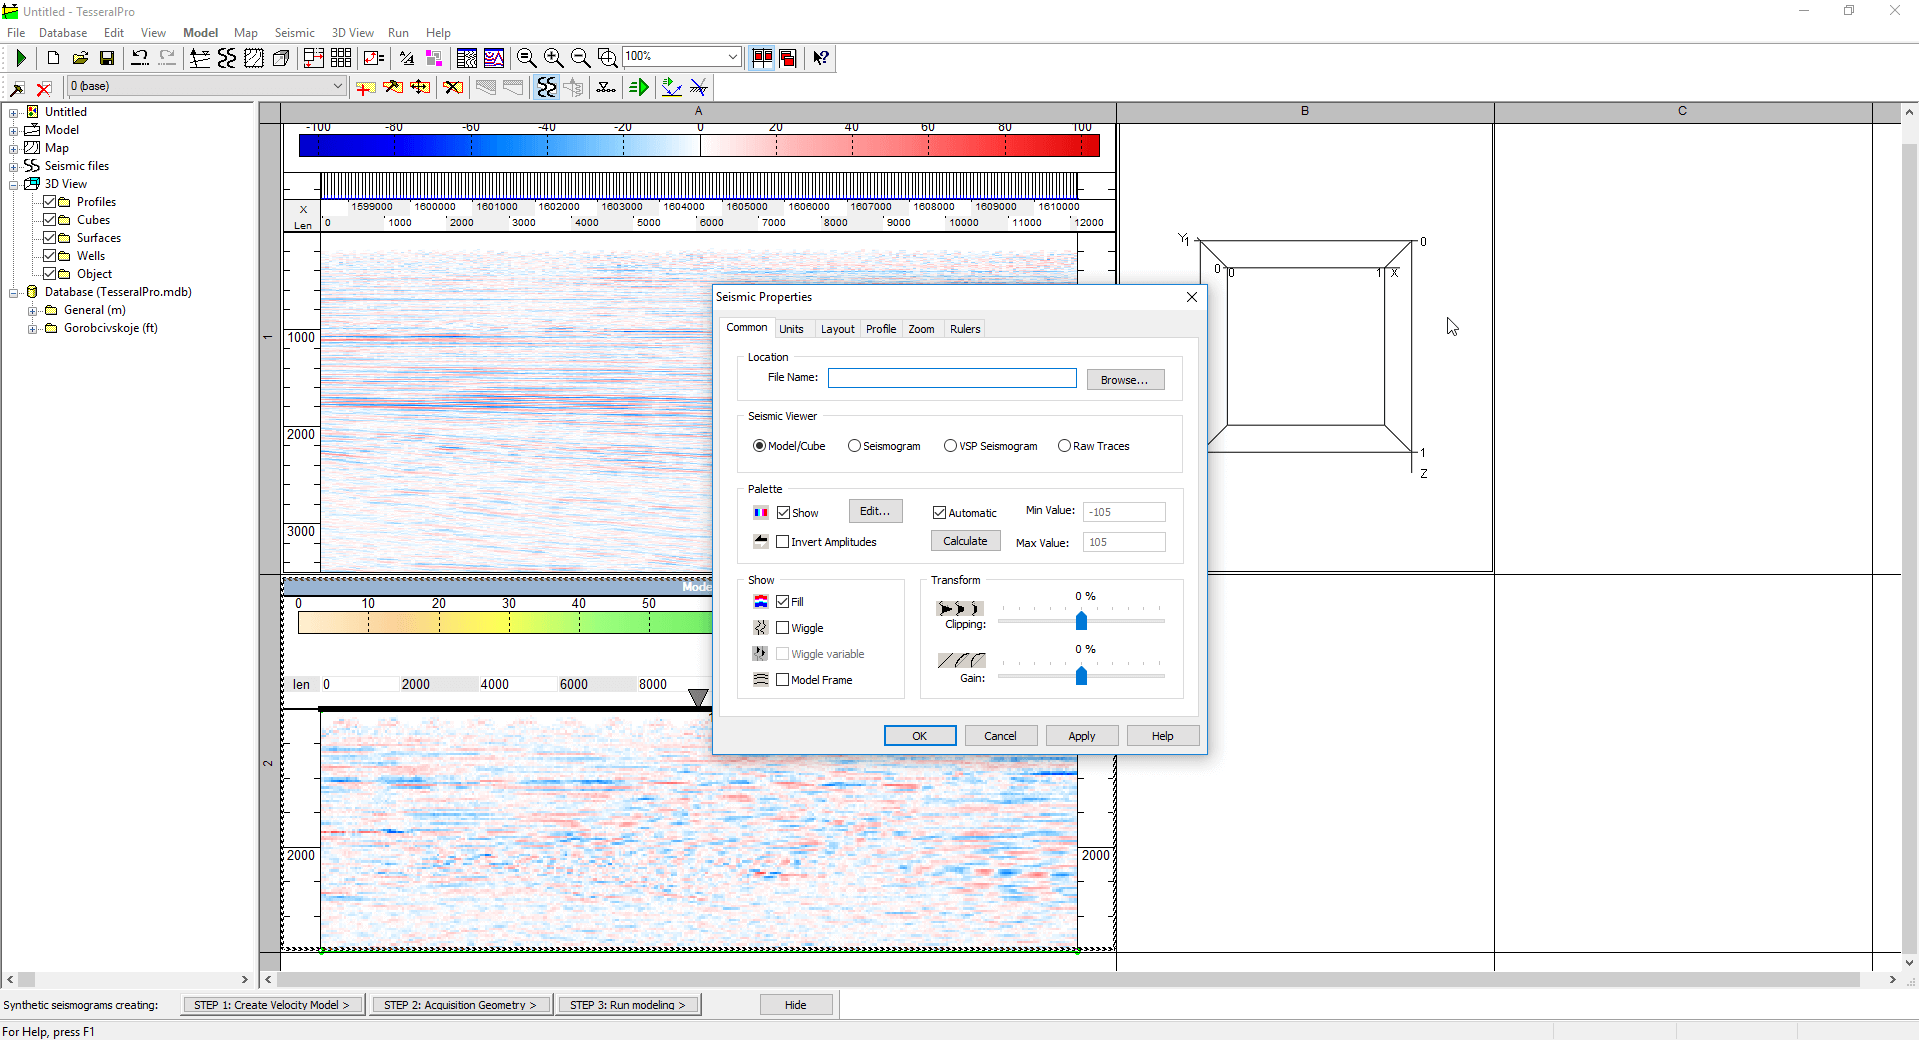Select the Open file toolbar icon

pos(80,57)
